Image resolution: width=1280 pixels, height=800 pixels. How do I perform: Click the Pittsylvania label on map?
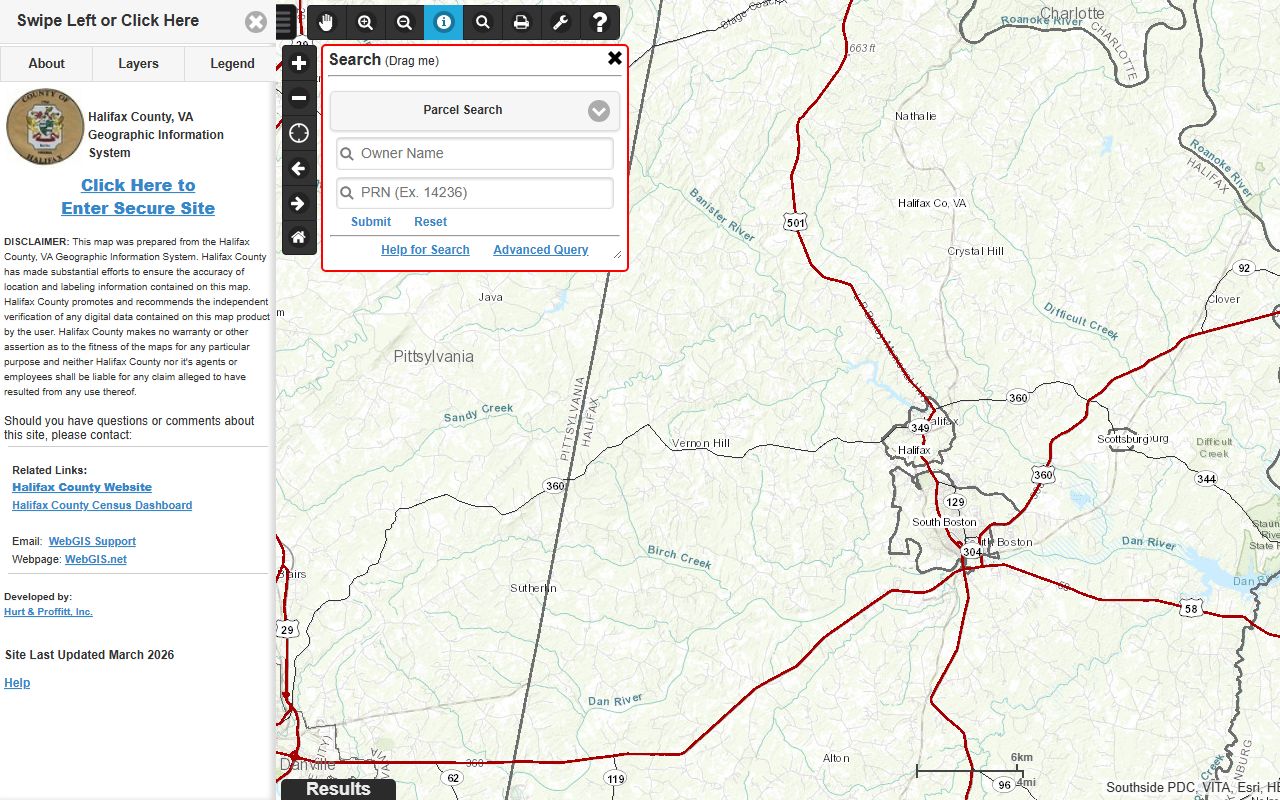coord(433,357)
